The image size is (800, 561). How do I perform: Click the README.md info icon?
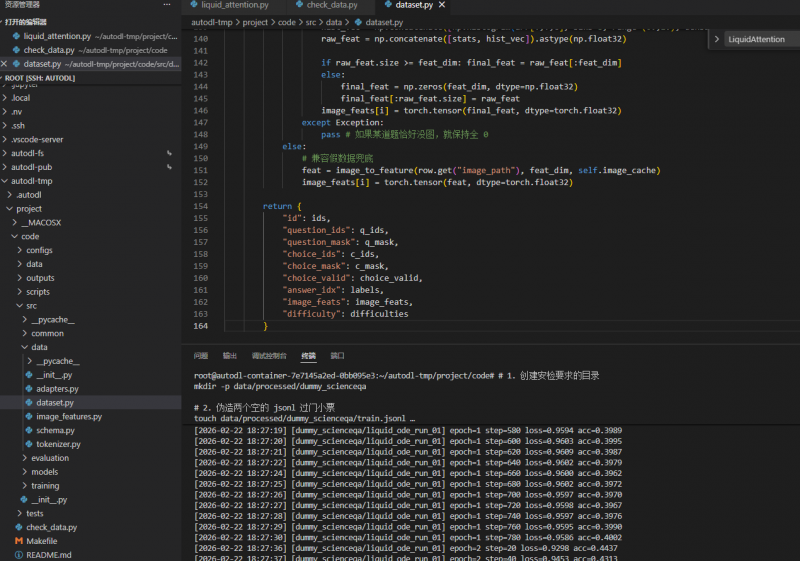coord(17,554)
